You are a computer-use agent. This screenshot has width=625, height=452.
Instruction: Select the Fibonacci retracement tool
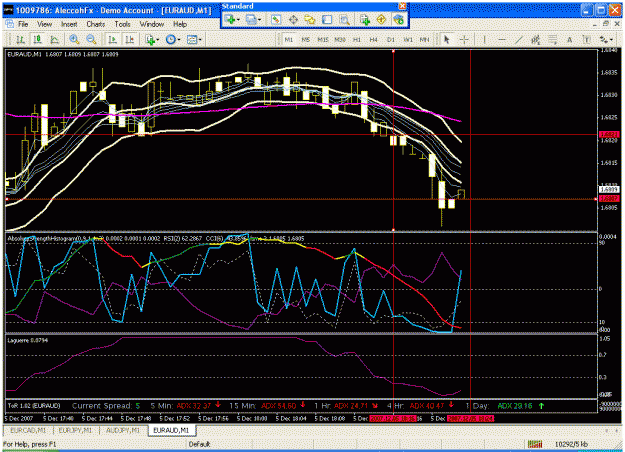(552, 39)
